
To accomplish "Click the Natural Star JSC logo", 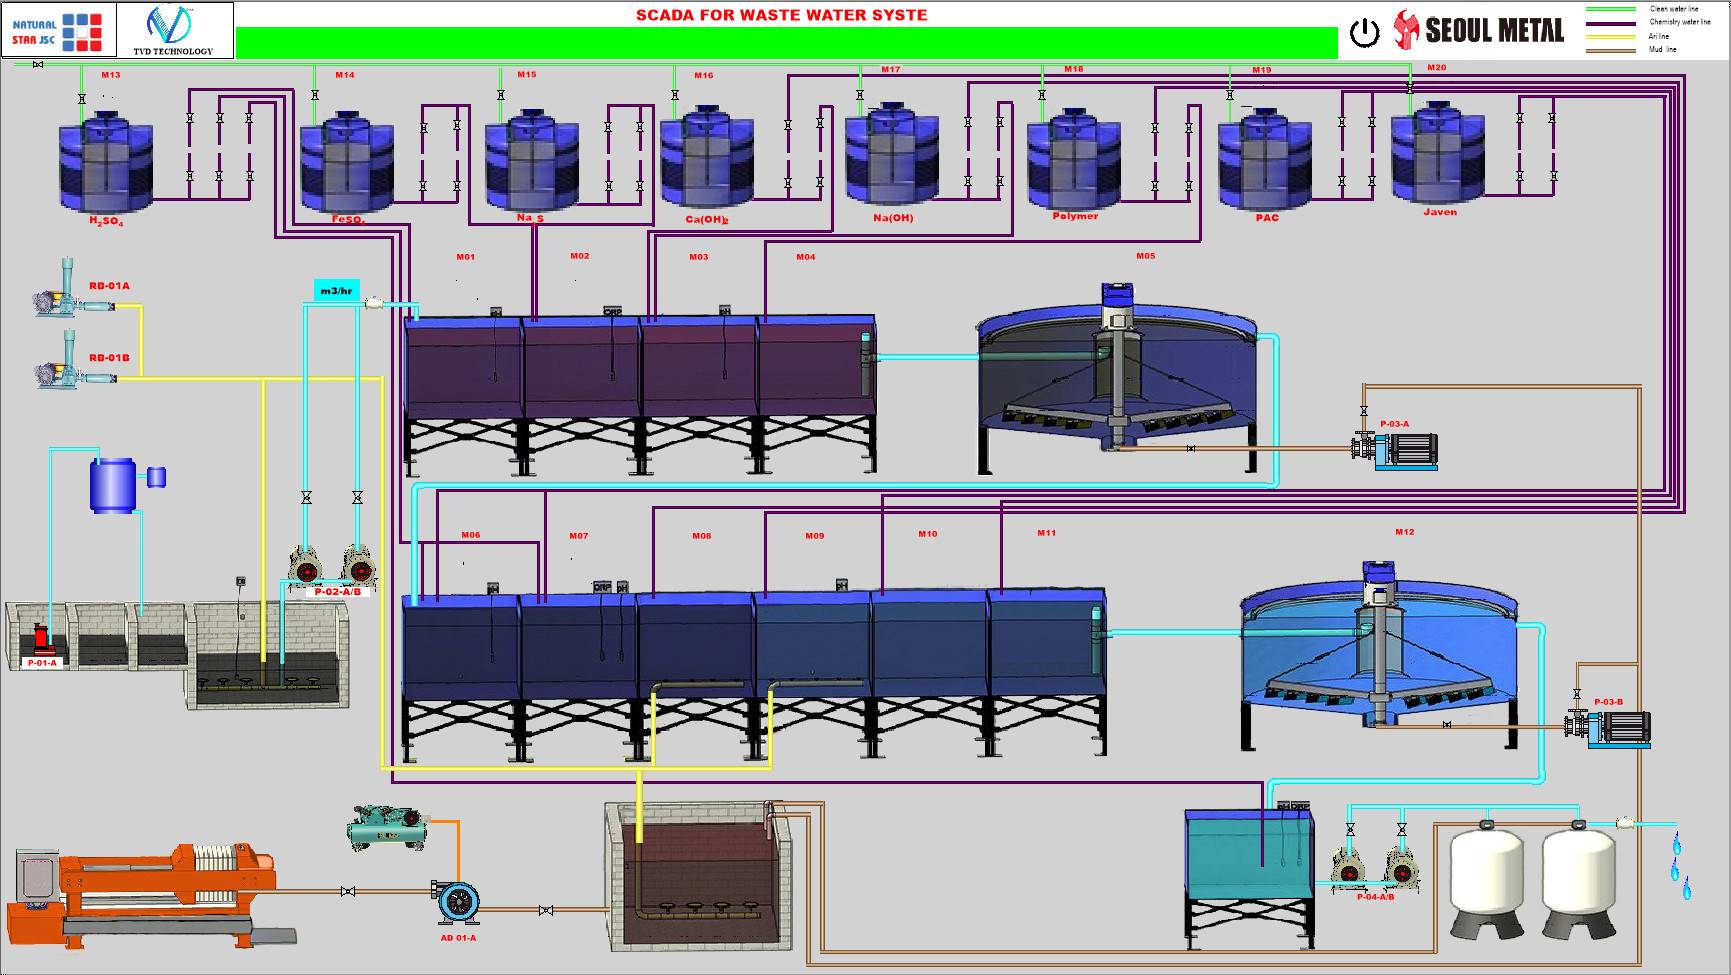I will (x=59, y=31).
